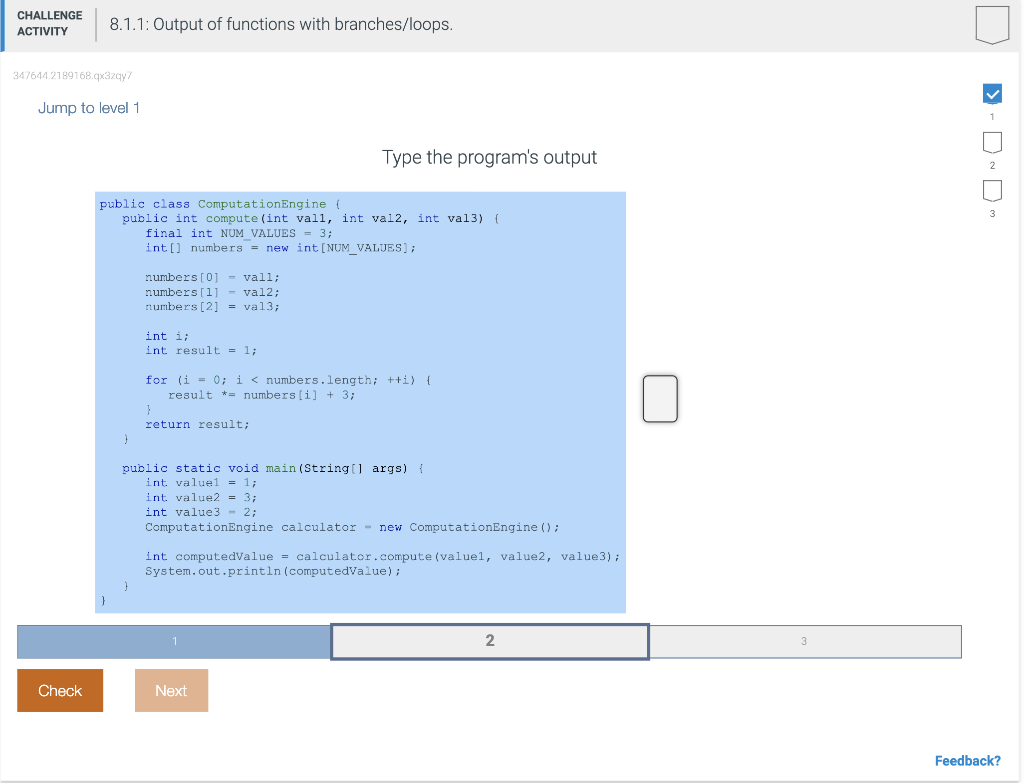The image size is (1024, 783).
Task: Click the activity ID text 347644.2189168.qx3zqy7
Action: click(x=71, y=75)
